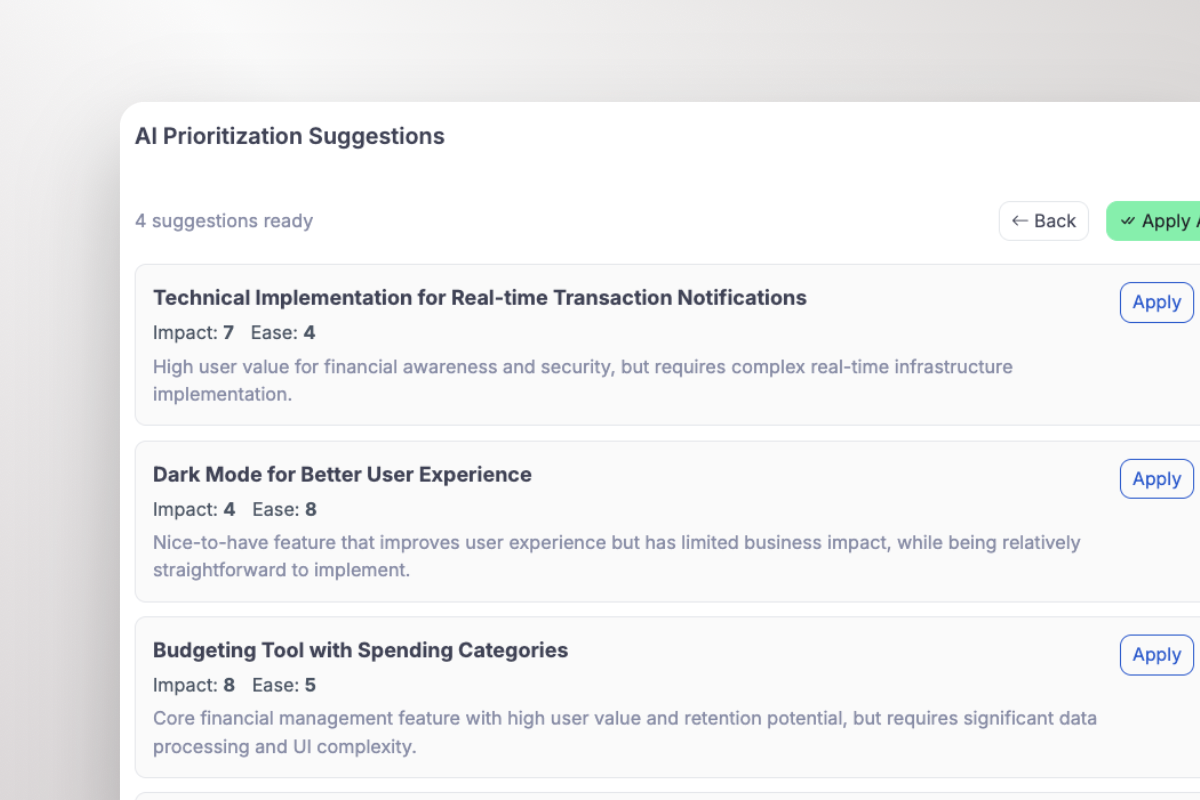Apply the Dark Mode suggestion
This screenshot has height=800, width=1200.
1156,479
